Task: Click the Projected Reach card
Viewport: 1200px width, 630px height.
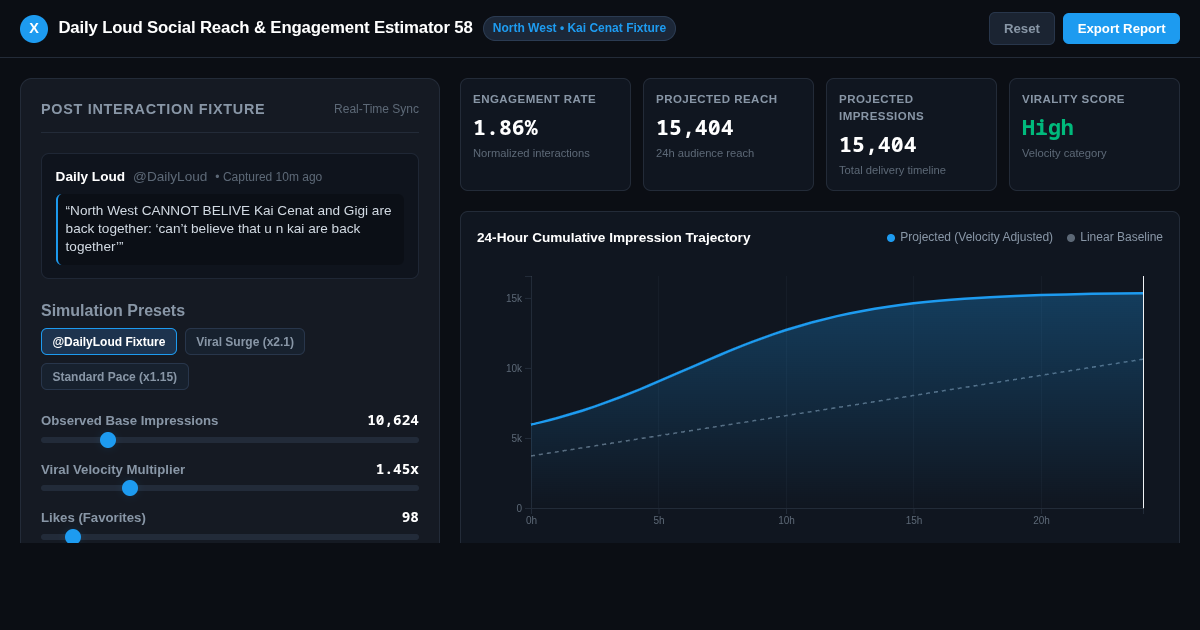Action: (x=728, y=134)
